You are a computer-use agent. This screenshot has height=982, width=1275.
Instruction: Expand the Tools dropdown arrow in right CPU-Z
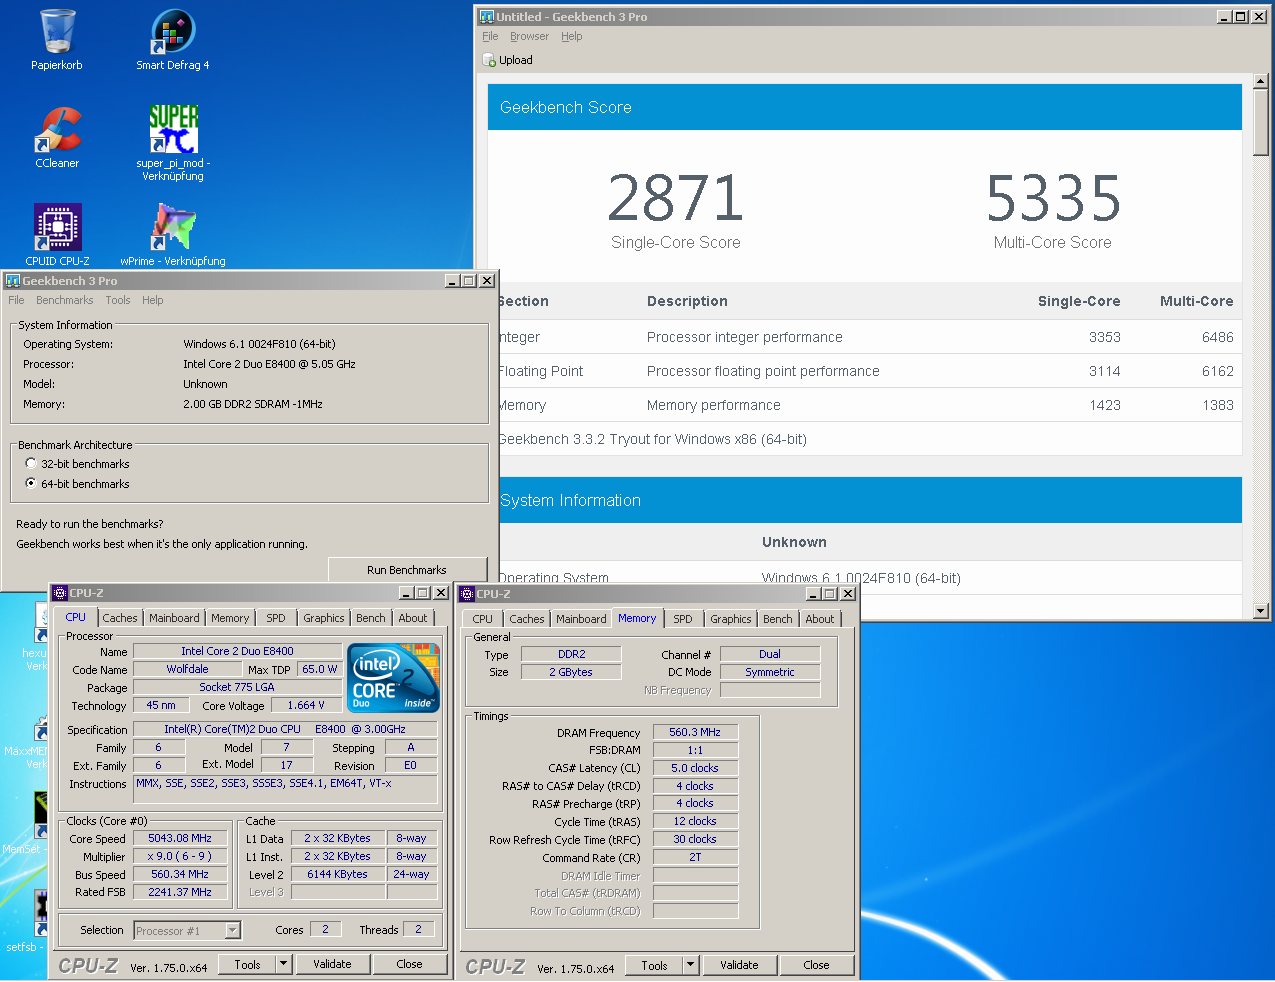(690, 965)
